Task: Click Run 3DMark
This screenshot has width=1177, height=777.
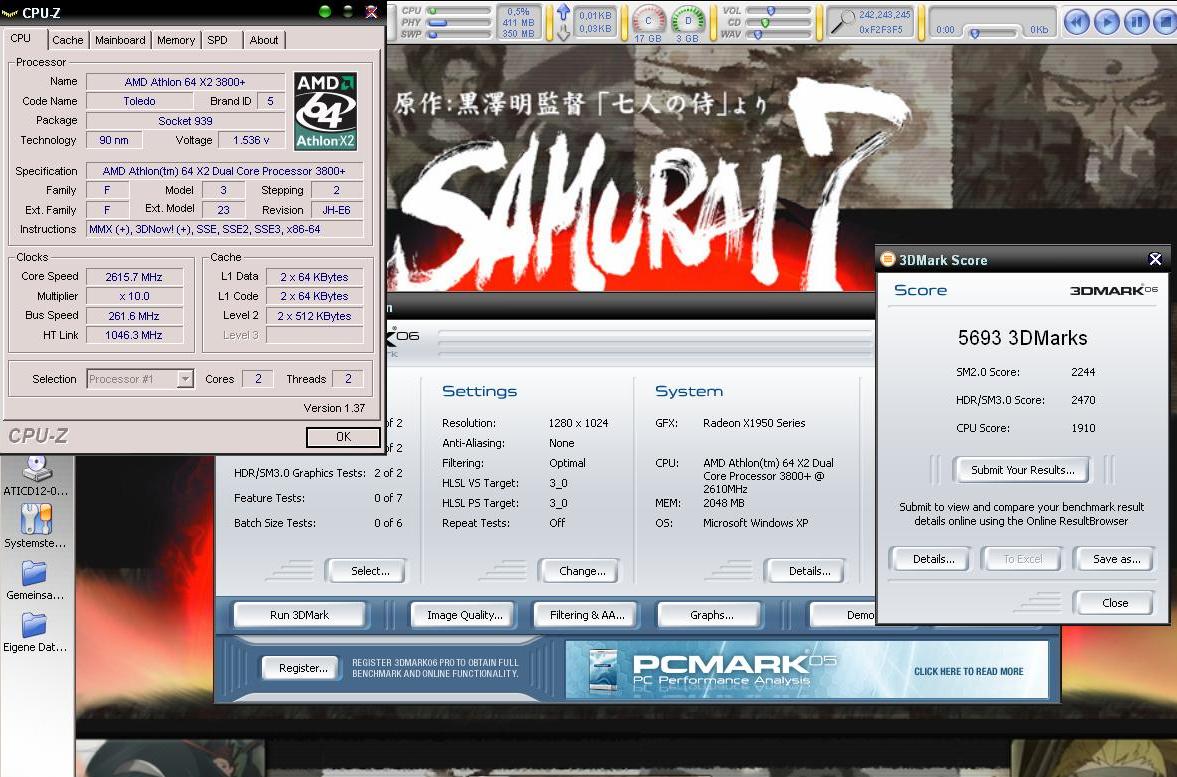Action: [x=299, y=615]
